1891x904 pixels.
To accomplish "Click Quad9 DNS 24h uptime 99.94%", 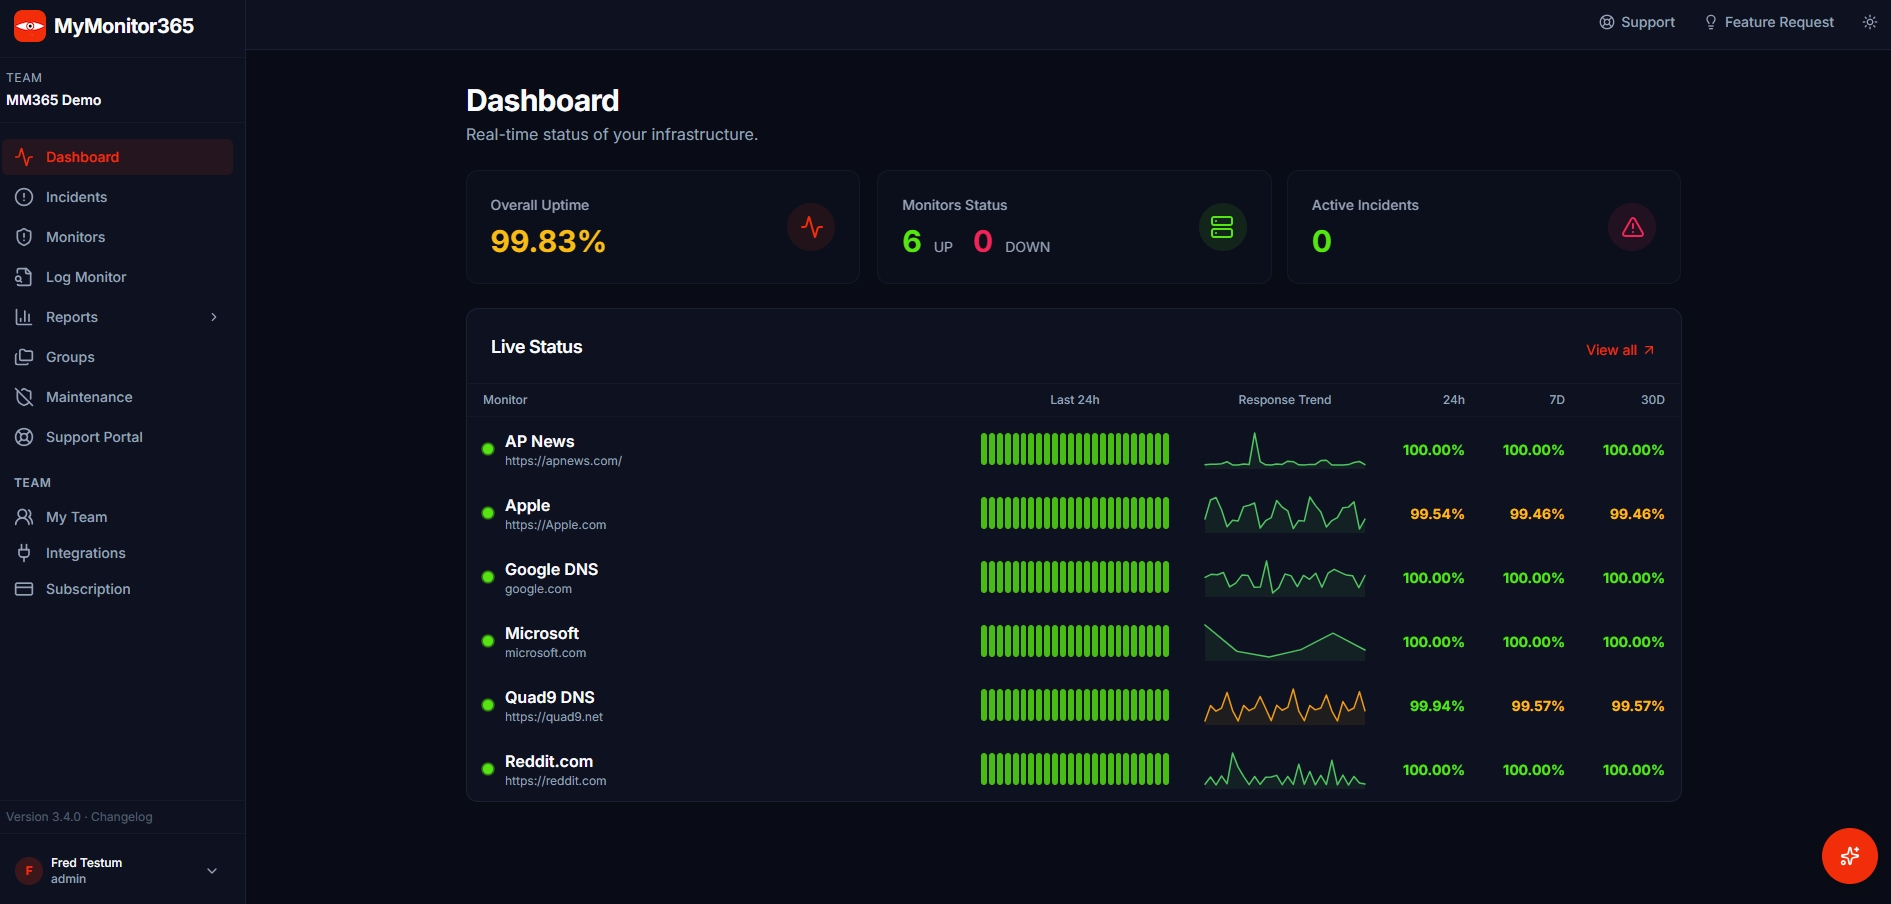I will click(1437, 706).
